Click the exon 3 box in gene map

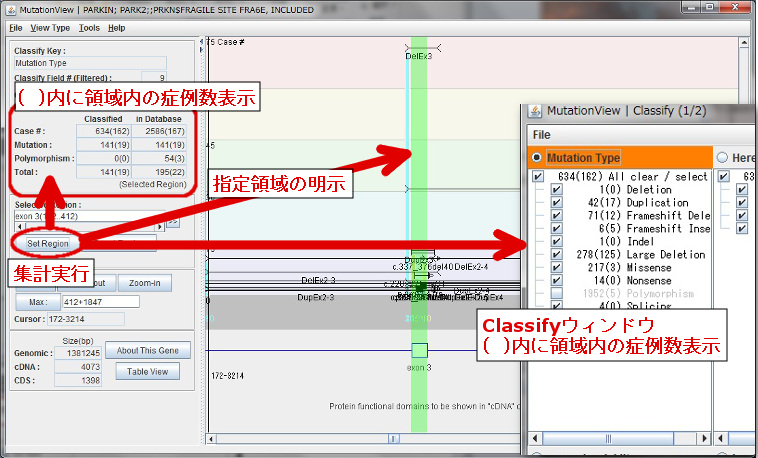419,350
